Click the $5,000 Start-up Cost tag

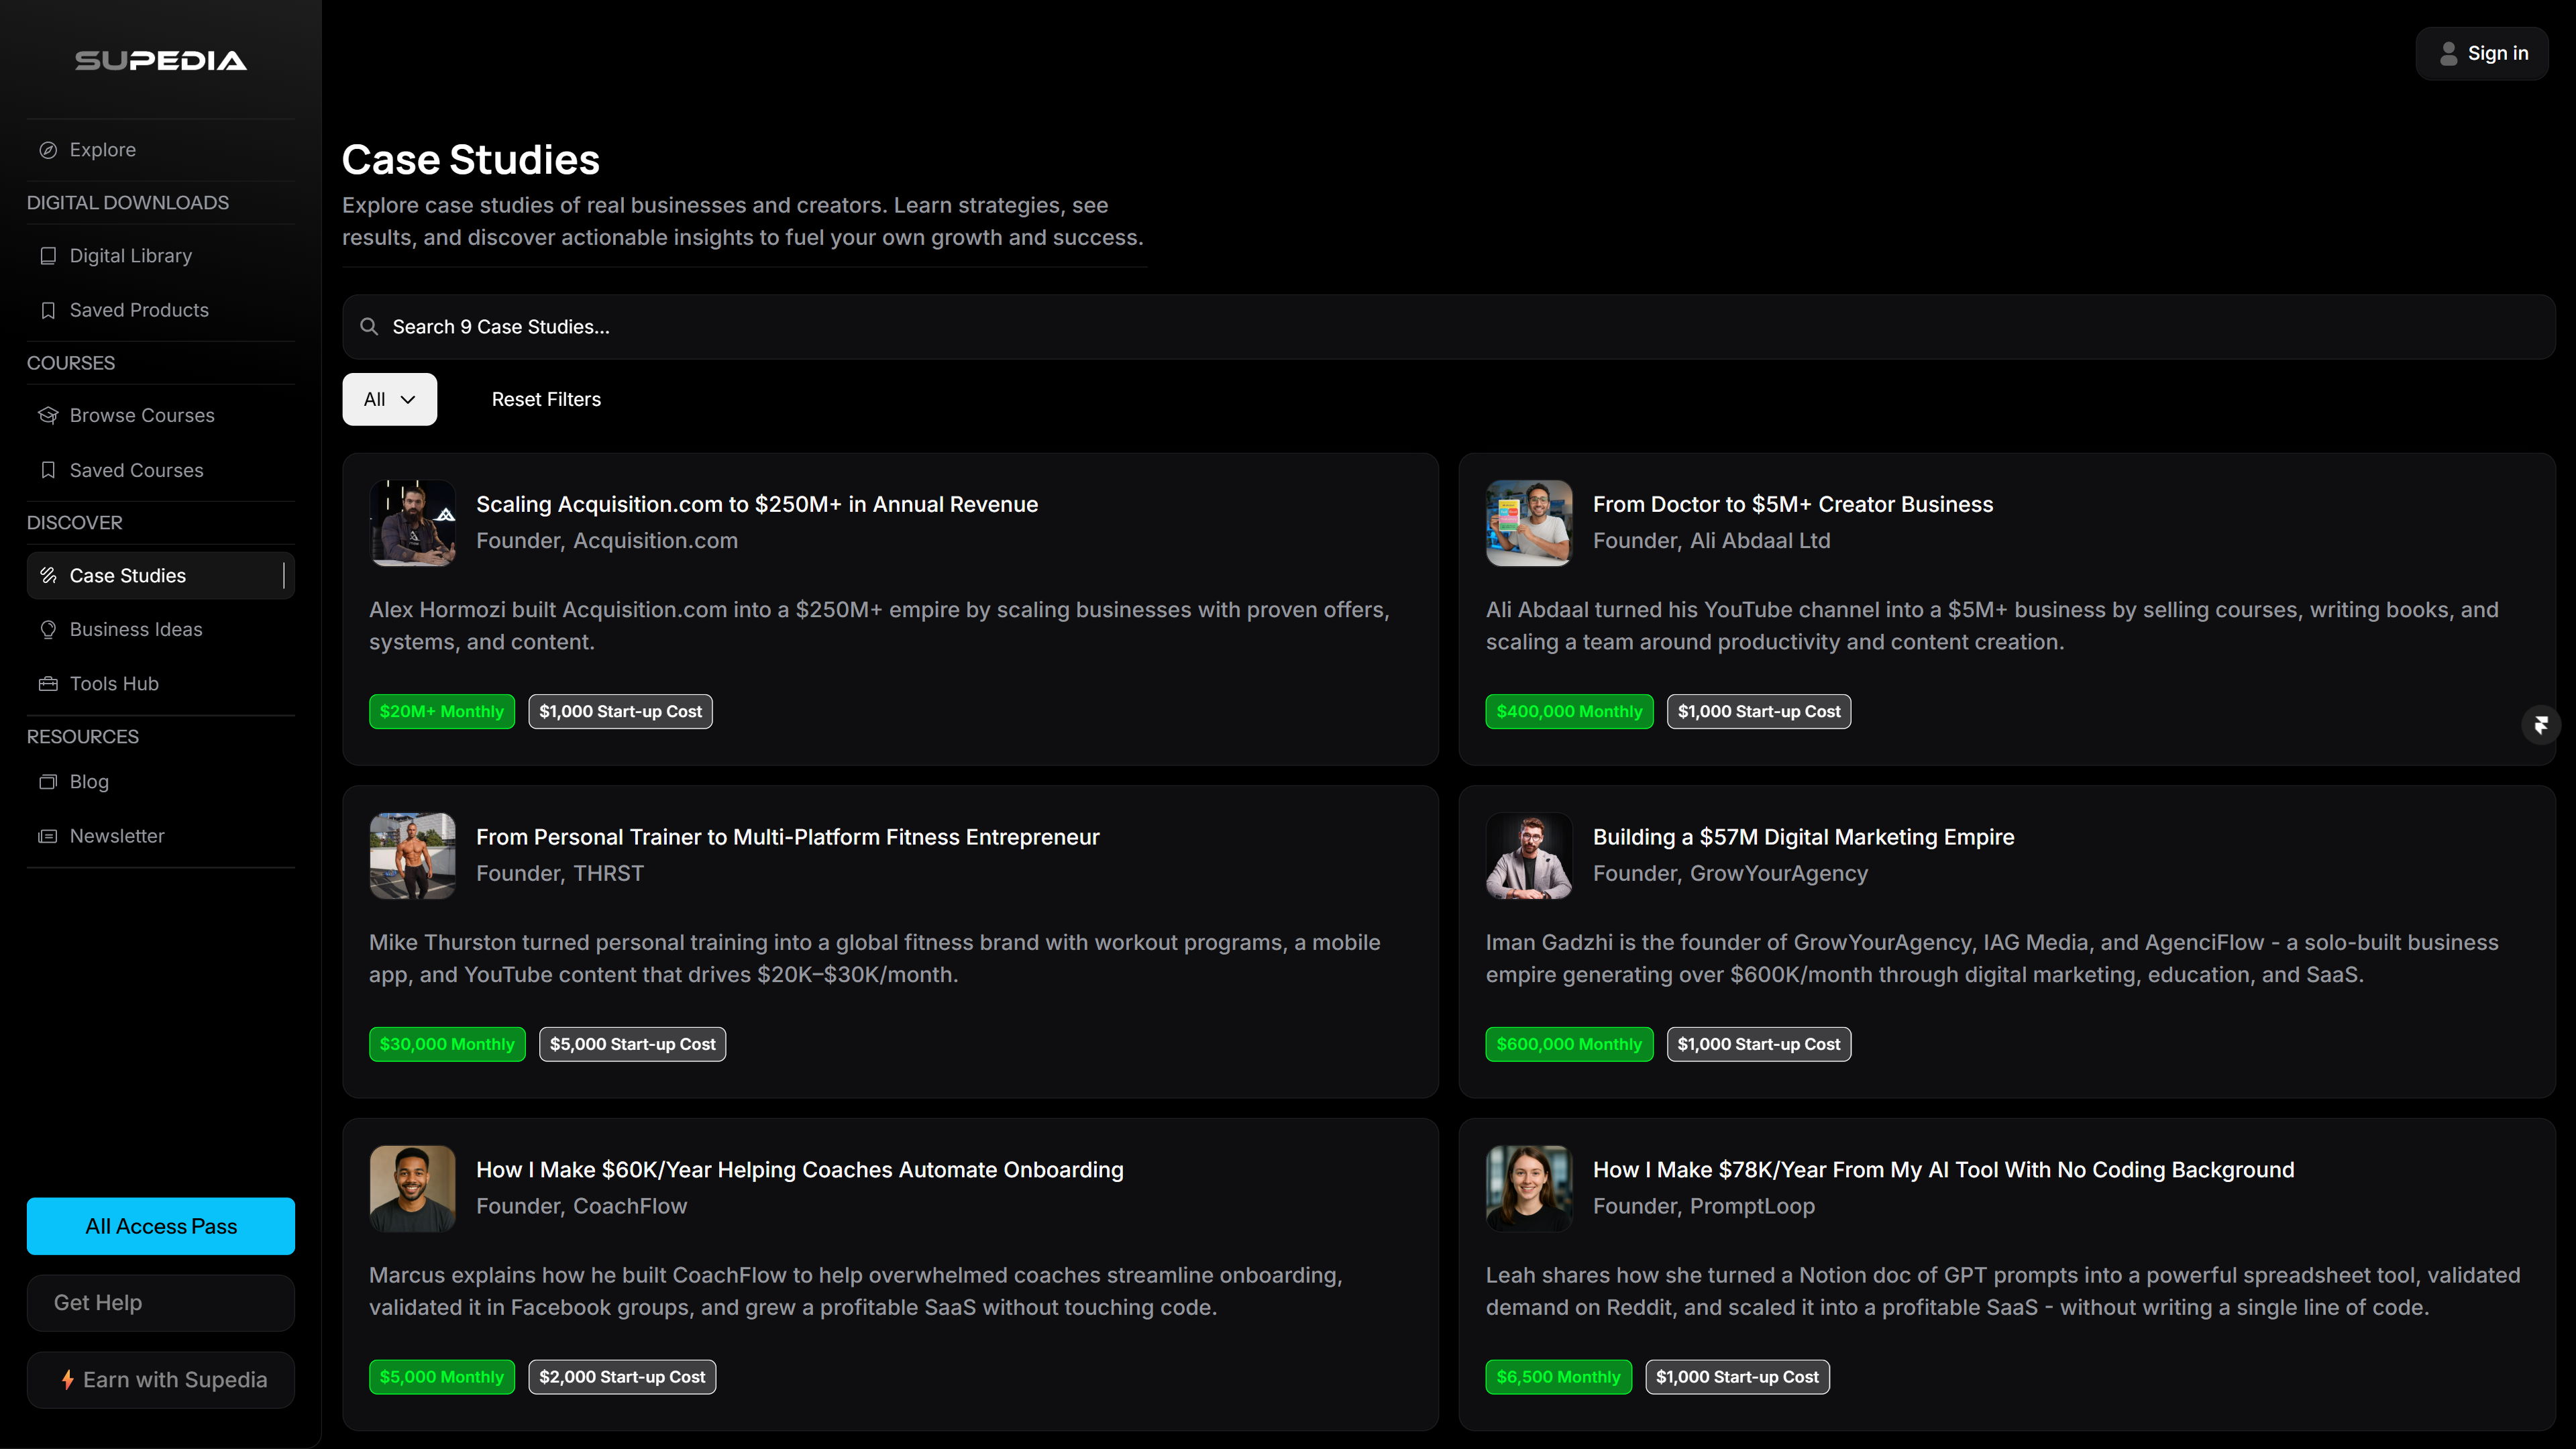[x=633, y=1044]
